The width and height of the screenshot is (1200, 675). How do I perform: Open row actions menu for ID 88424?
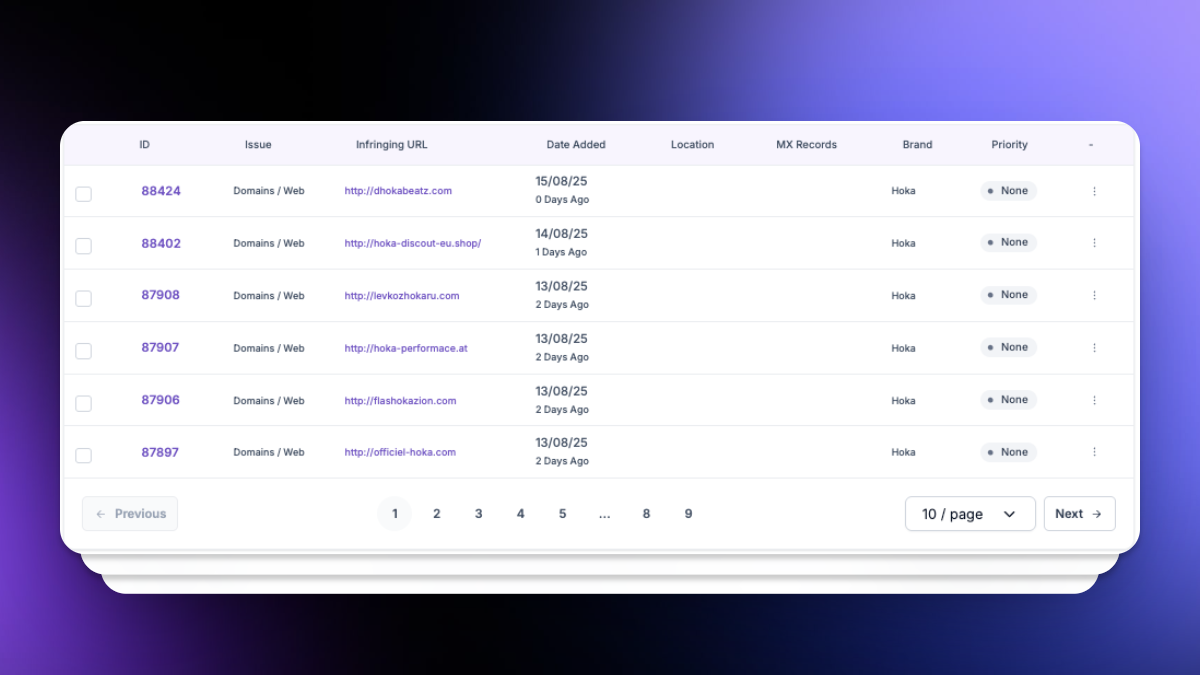(1094, 191)
